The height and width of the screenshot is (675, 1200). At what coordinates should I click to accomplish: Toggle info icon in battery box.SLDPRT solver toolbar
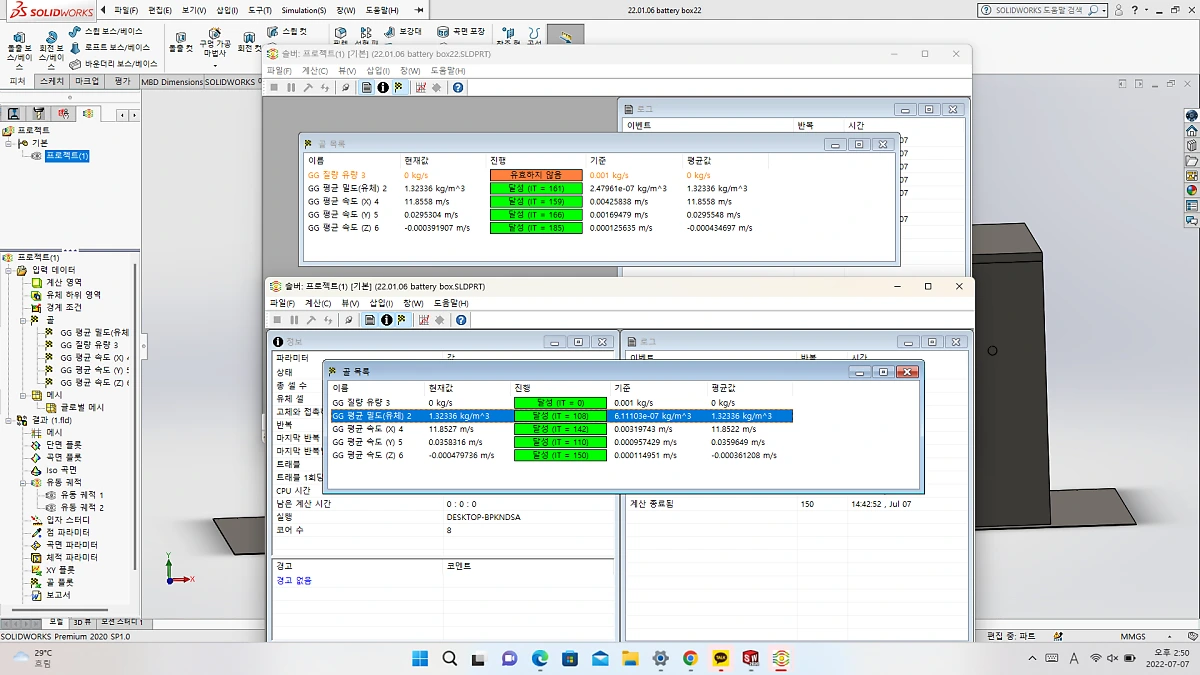point(386,320)
